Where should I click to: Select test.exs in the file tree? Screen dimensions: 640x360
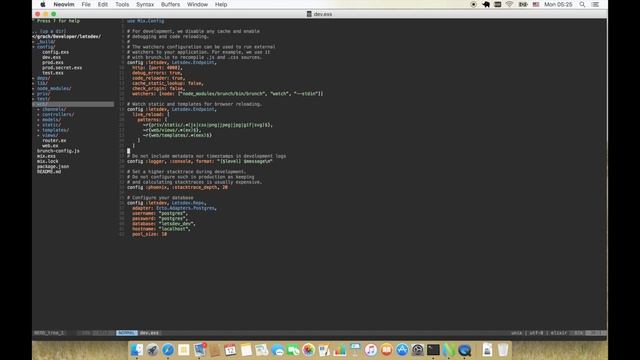click(x=53, y=73)
